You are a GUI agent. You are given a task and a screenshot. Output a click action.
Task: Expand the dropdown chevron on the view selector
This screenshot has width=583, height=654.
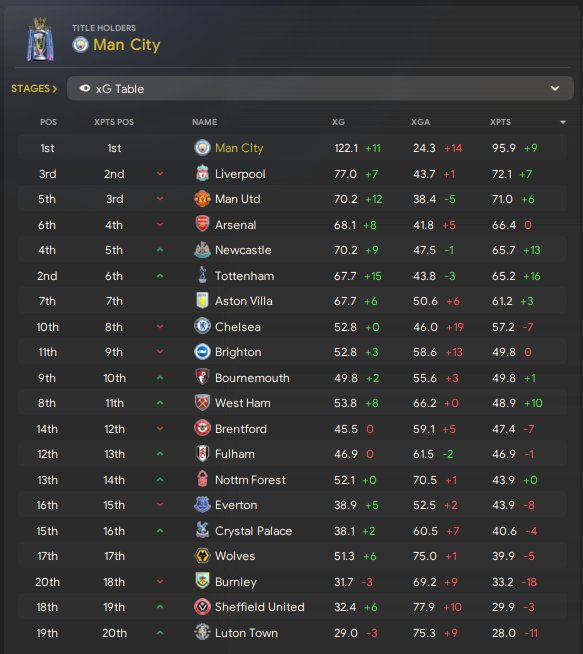tap(555, 88)
